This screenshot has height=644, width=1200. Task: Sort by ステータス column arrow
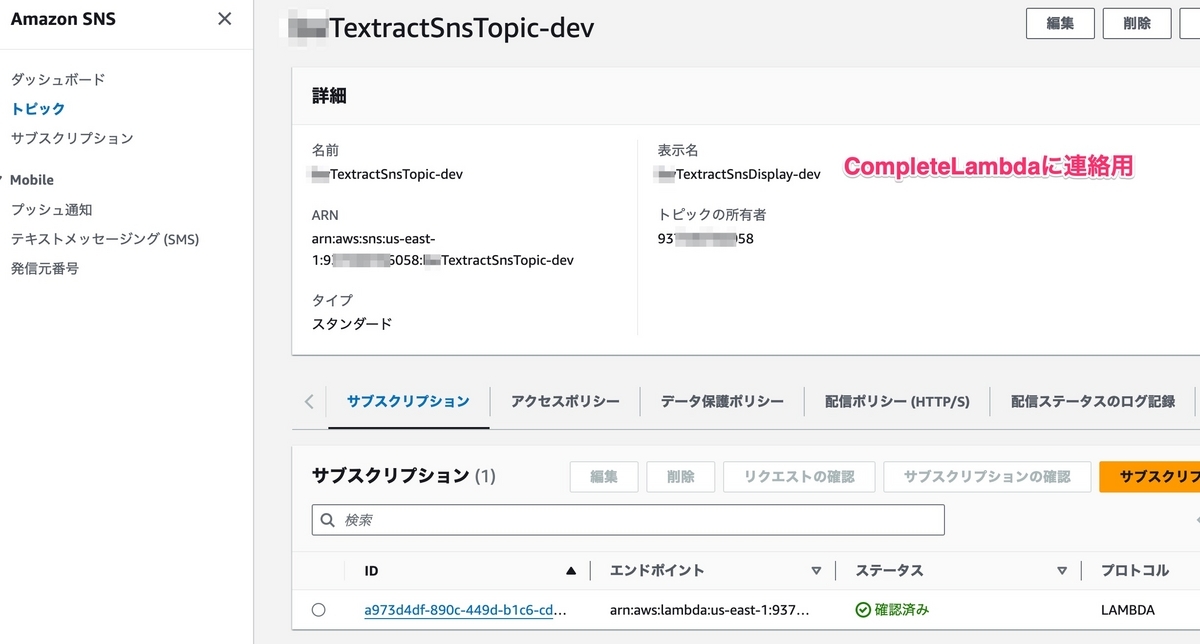point(1062,571)
